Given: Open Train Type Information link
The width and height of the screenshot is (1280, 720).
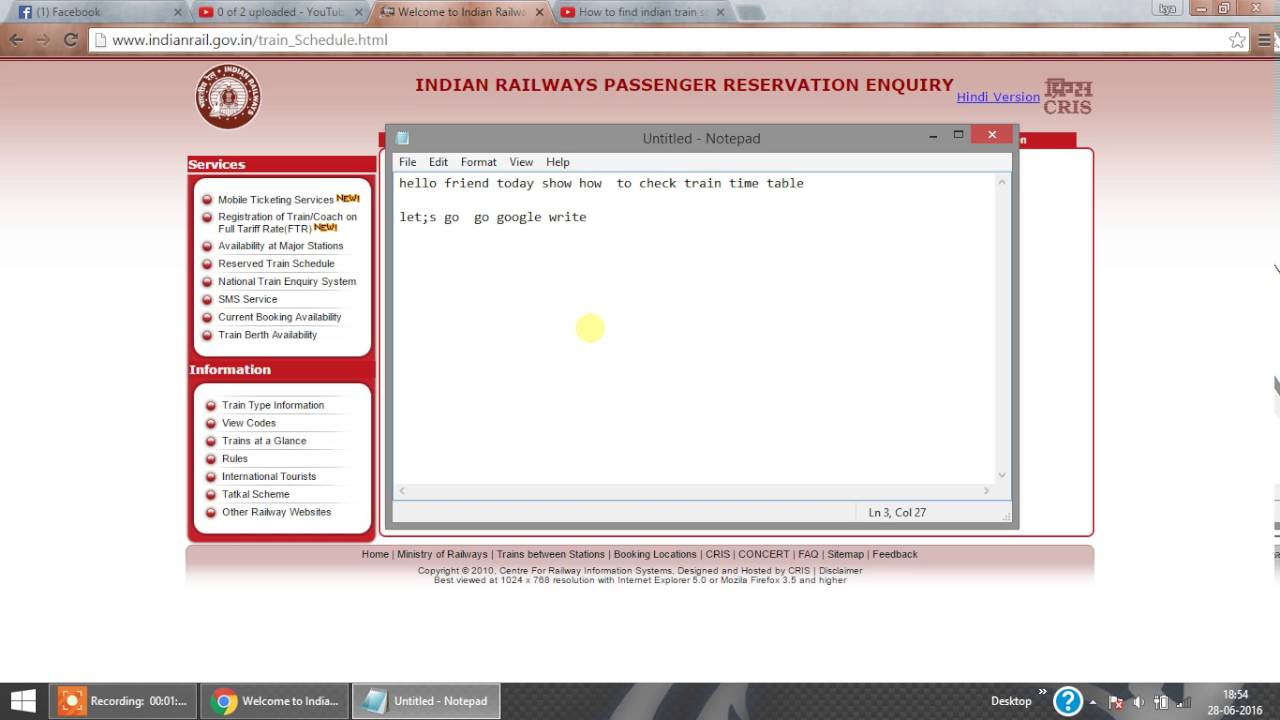Looking at the screenshot, I should coord(273,405).
